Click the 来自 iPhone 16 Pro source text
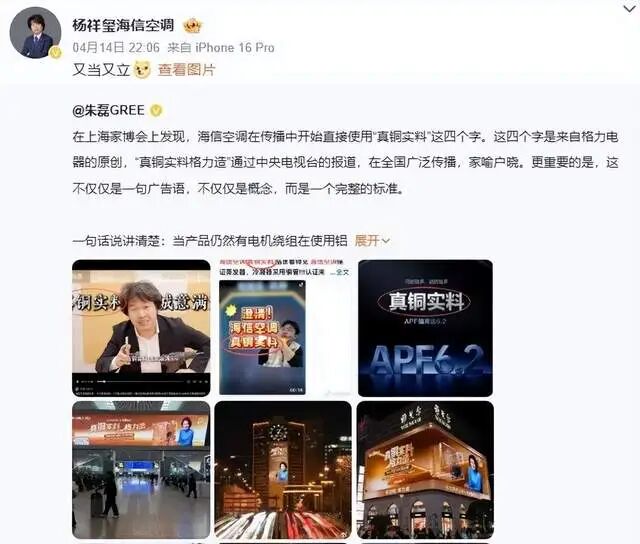The image size is (640, 544). point(221,47)
